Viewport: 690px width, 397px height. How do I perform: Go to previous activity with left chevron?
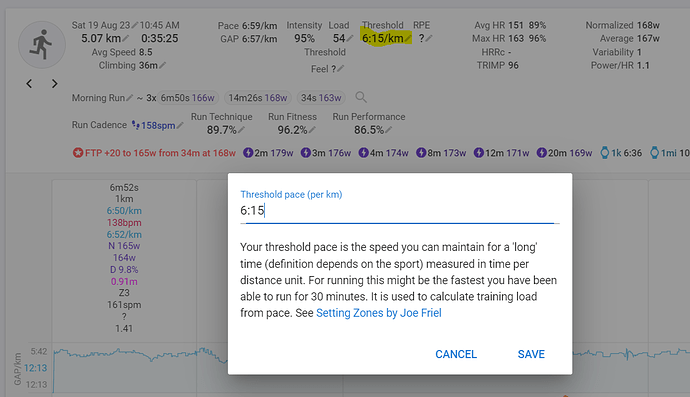tap(29, 84)
